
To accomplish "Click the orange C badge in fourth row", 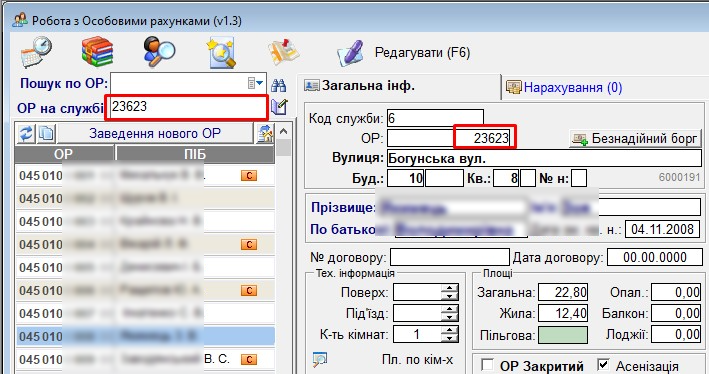I will click(249, 245).
